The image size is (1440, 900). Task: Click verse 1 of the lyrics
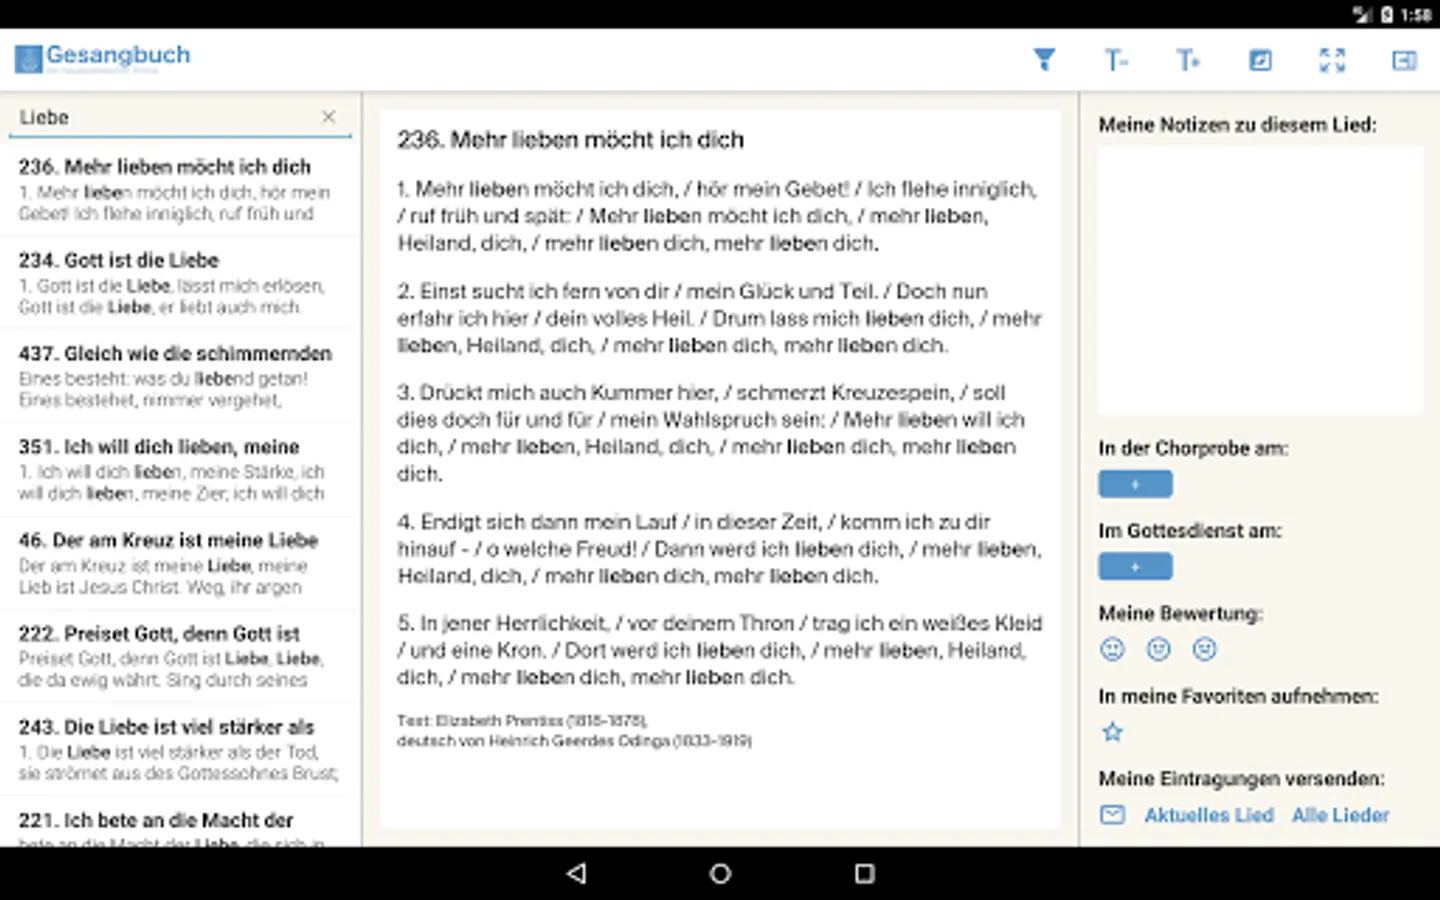point(718,216)
